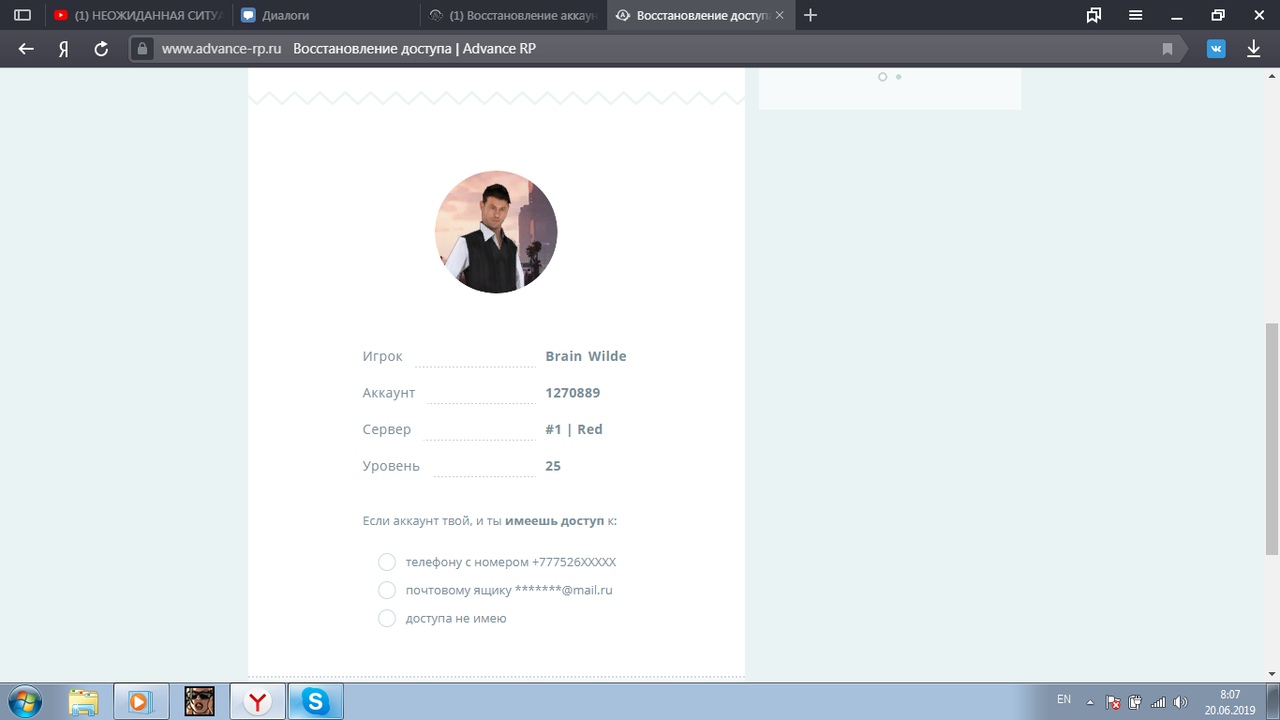
Task: Click the power plug tray icon
Action: tap(1135, 702)
